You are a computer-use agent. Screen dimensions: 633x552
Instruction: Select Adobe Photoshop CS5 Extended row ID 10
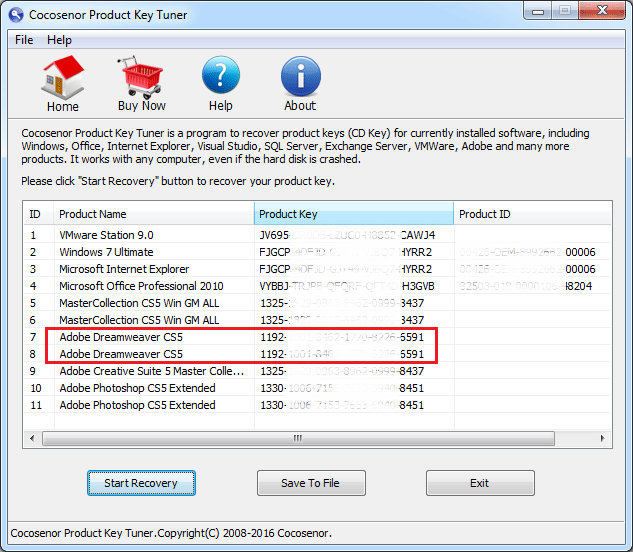click(x=317, y=388)
